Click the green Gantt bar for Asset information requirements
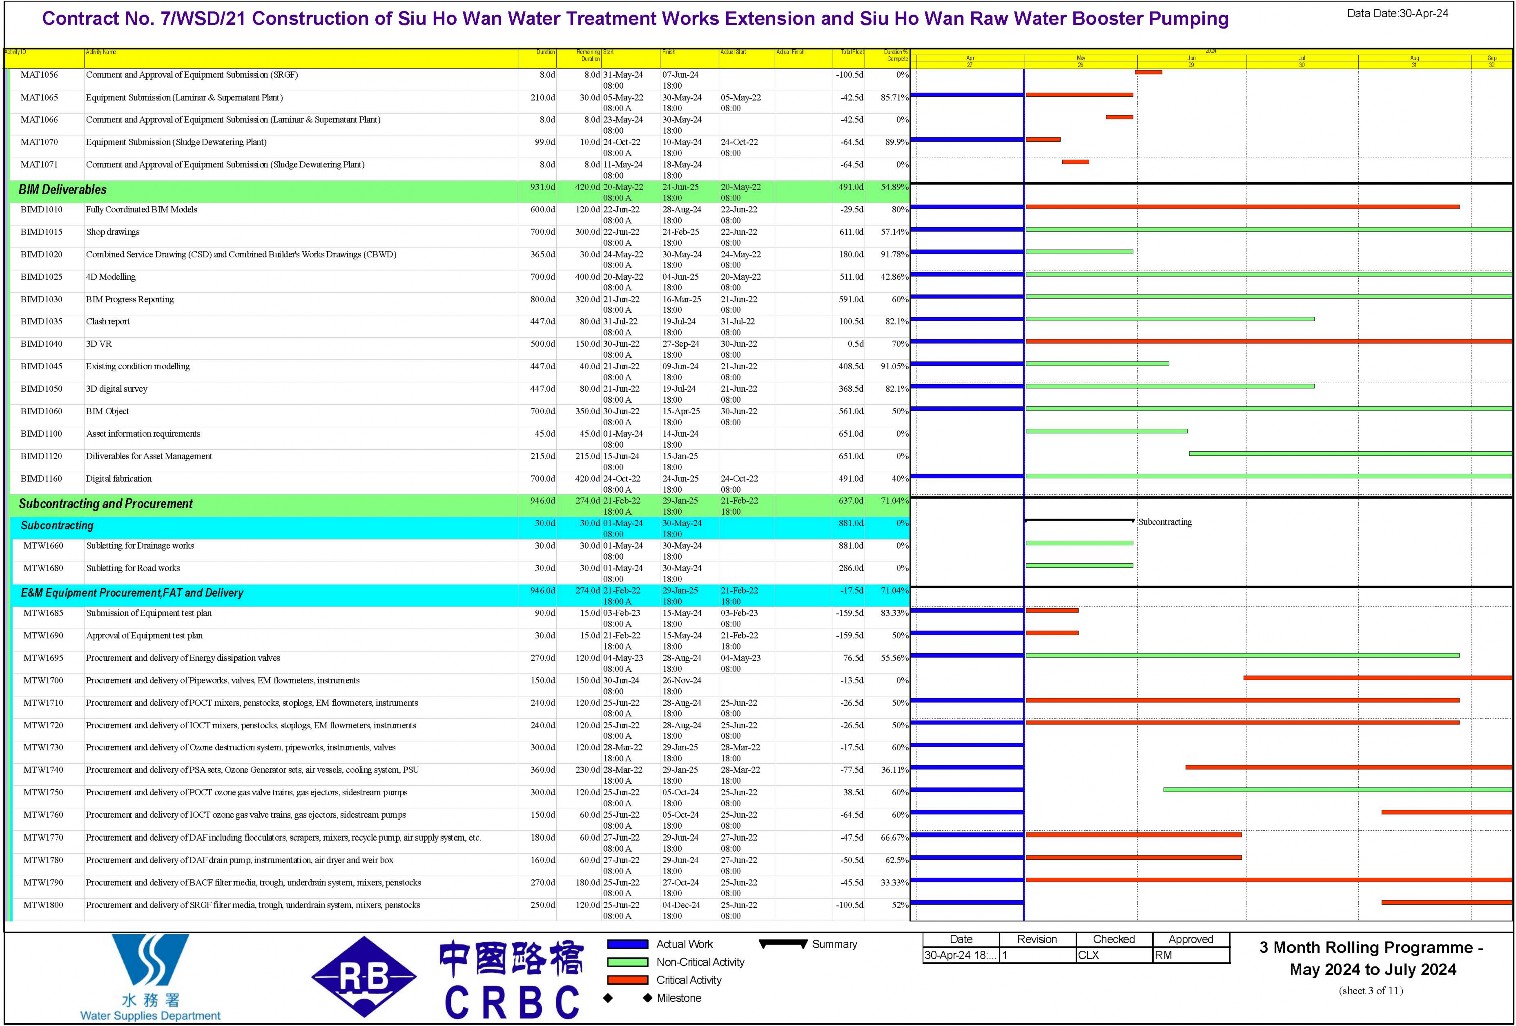The height and width of the screenshot is (1026, 1516). pyautogui.click(x=1107, y=431)
